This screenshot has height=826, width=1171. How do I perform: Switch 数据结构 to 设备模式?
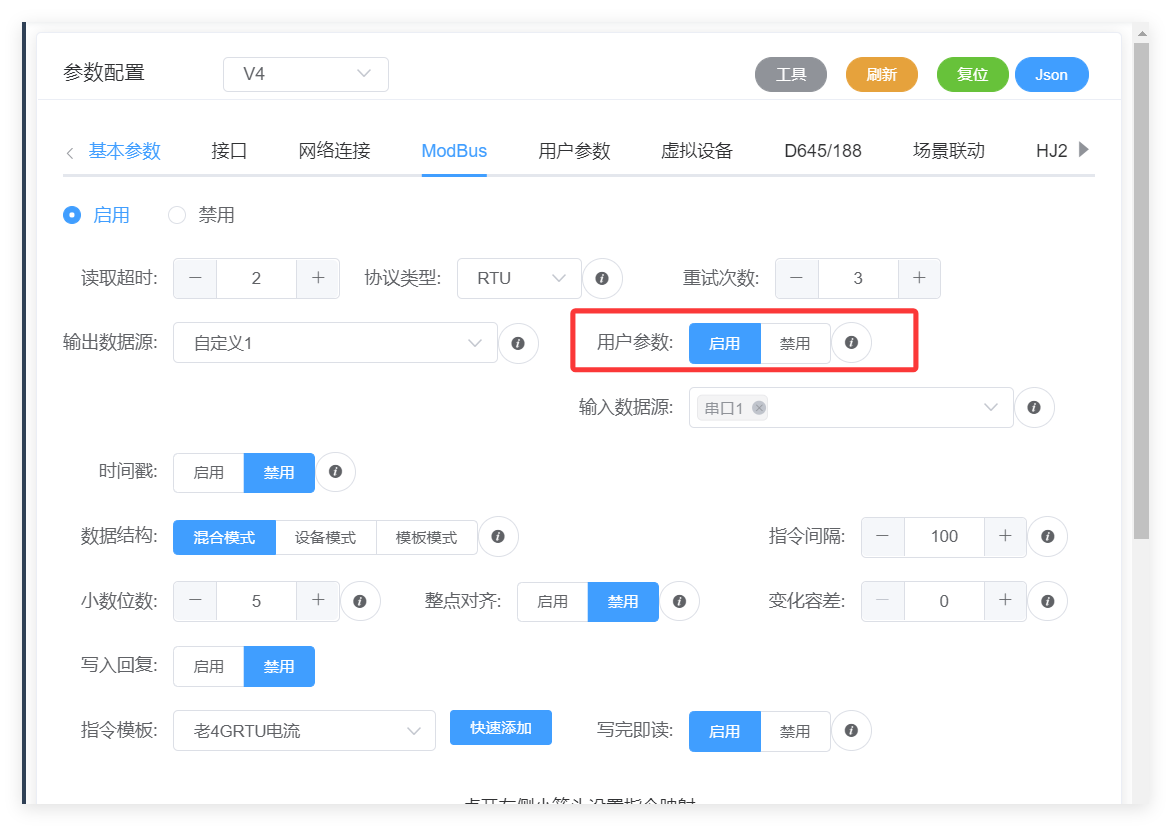(x=325, y=537)
